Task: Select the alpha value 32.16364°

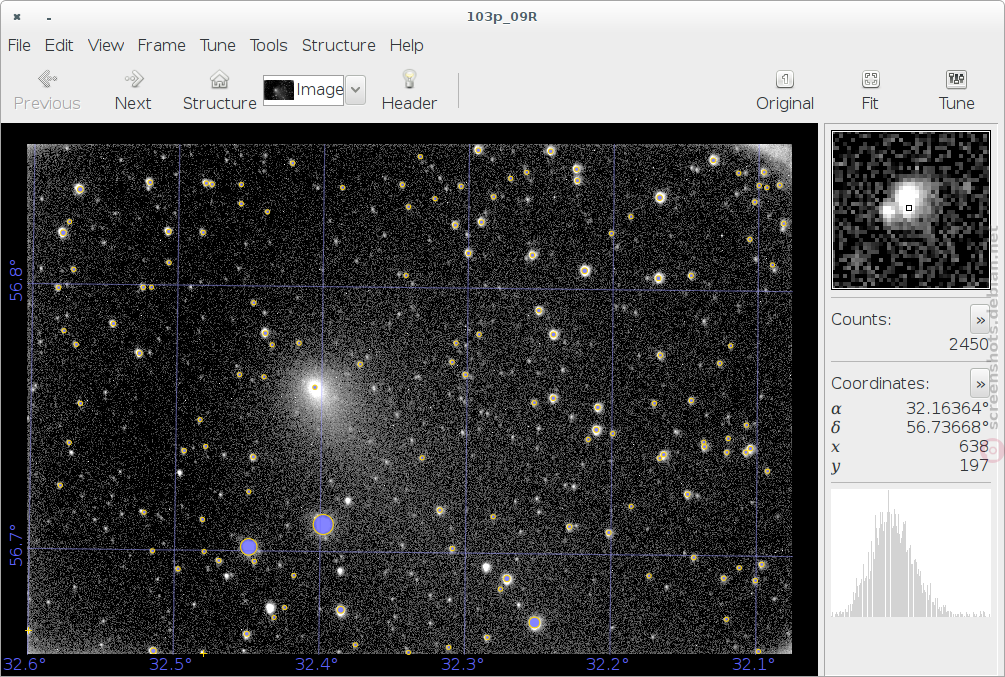Action: click(947, 408)
